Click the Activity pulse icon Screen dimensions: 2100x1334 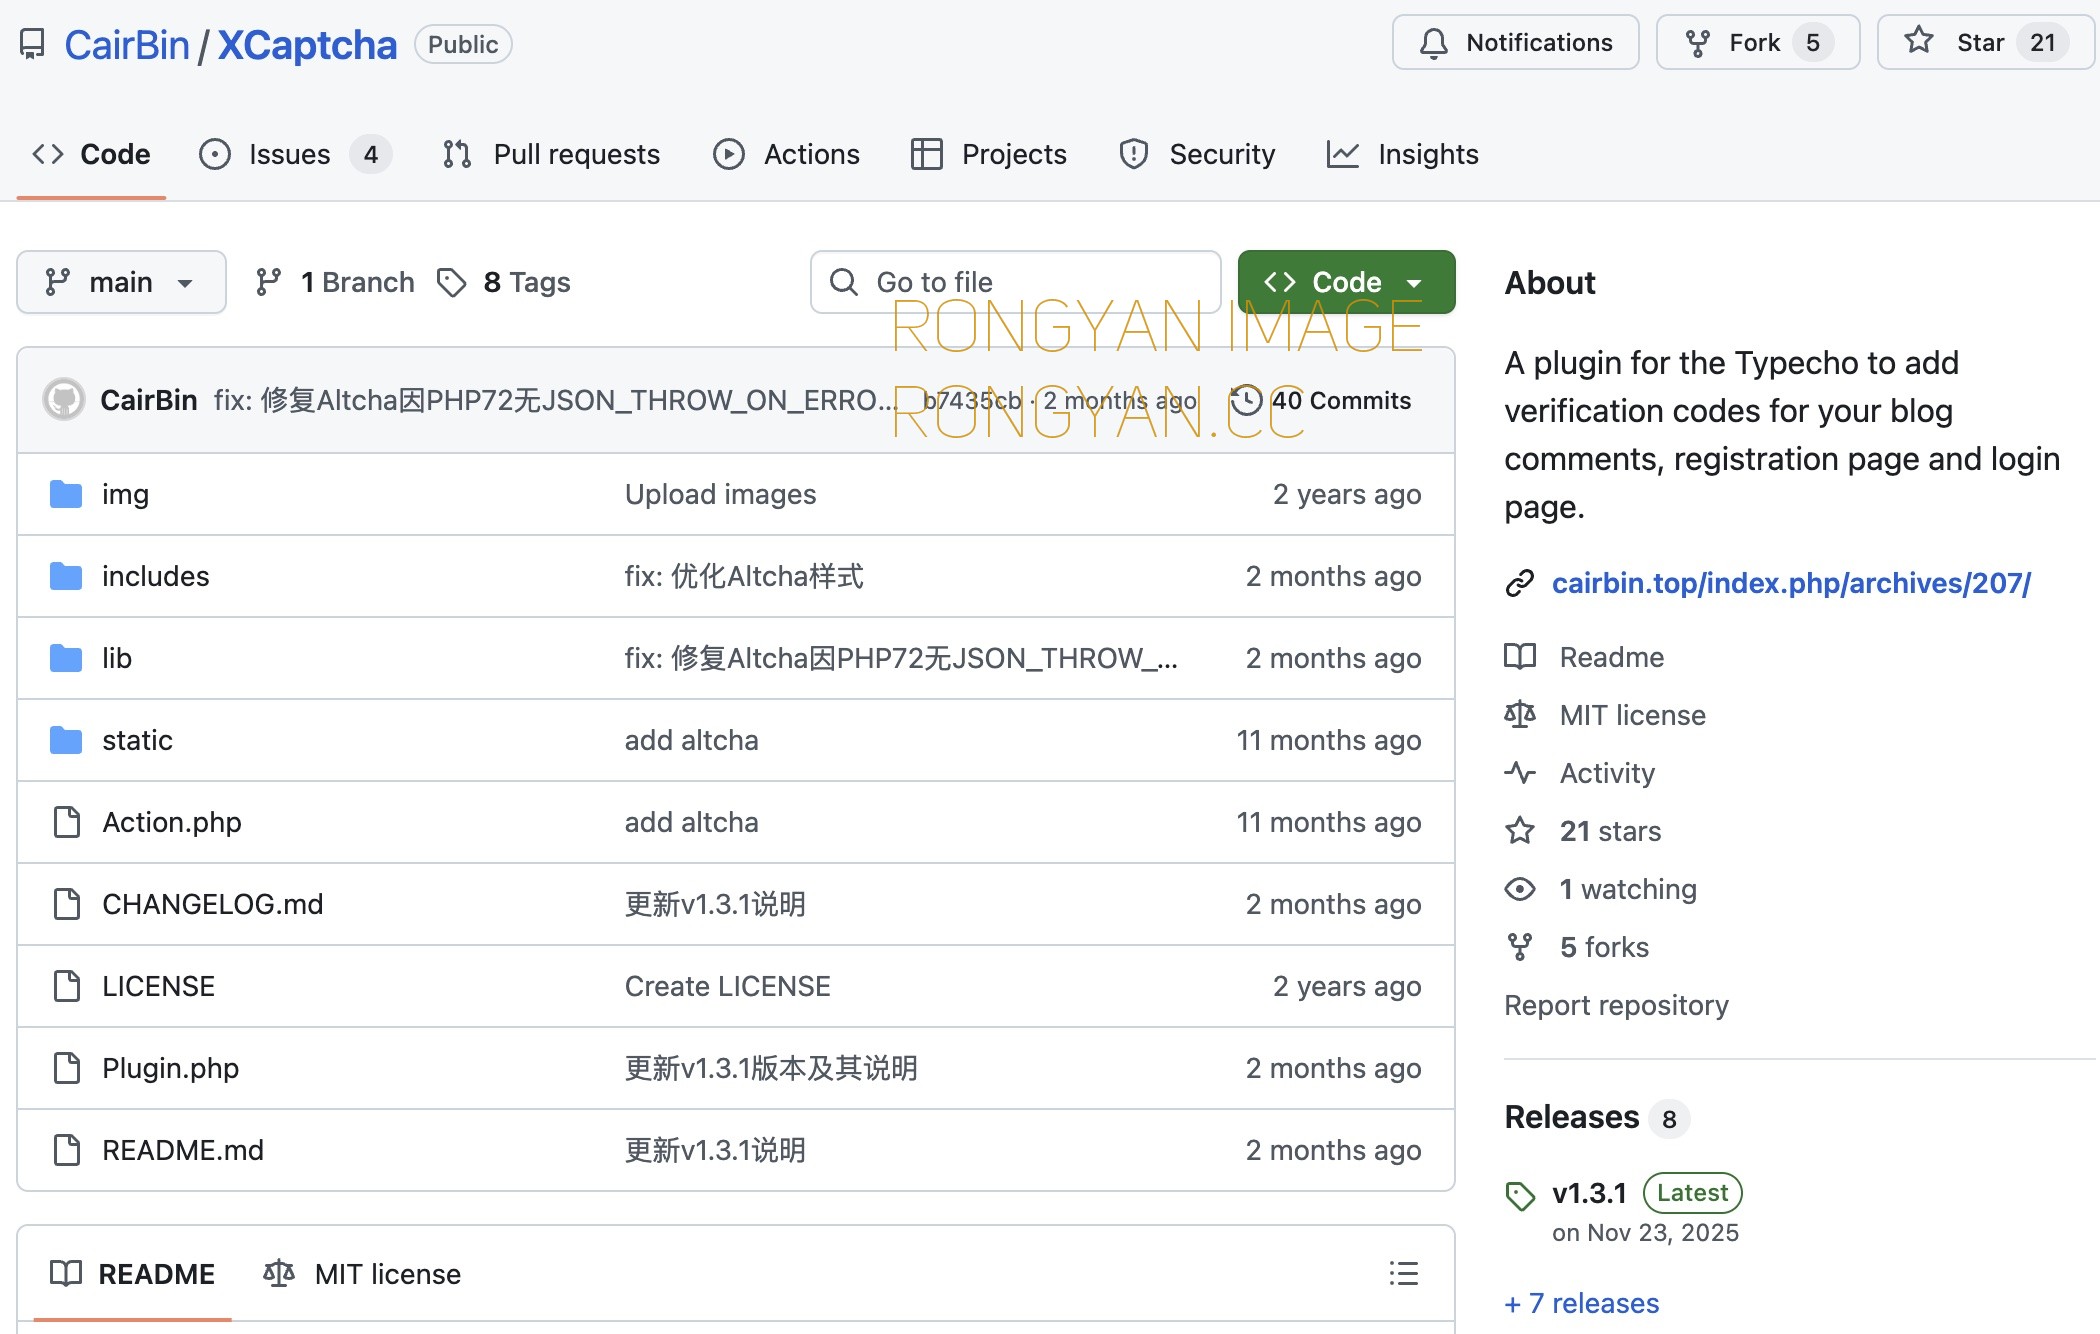click(x=1520, y=773)
